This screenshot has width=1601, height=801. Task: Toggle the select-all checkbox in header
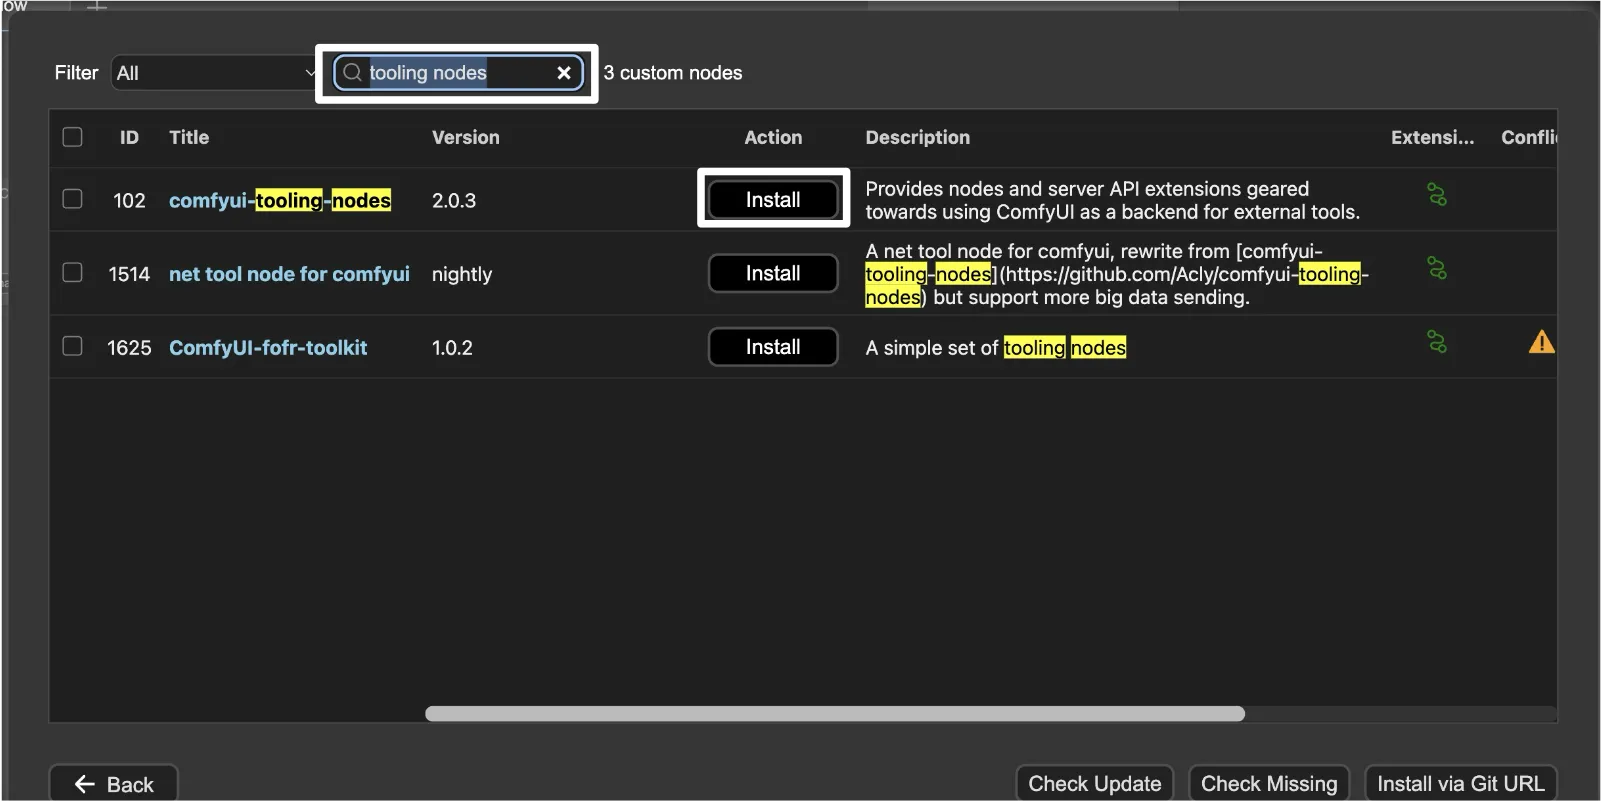(73, 137)
